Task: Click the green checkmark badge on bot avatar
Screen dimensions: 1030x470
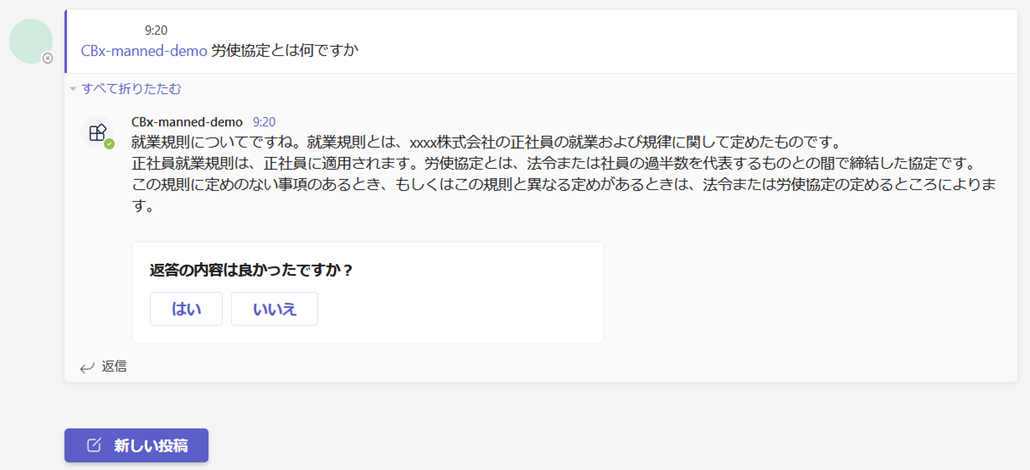Action: [x=109, y=144]
